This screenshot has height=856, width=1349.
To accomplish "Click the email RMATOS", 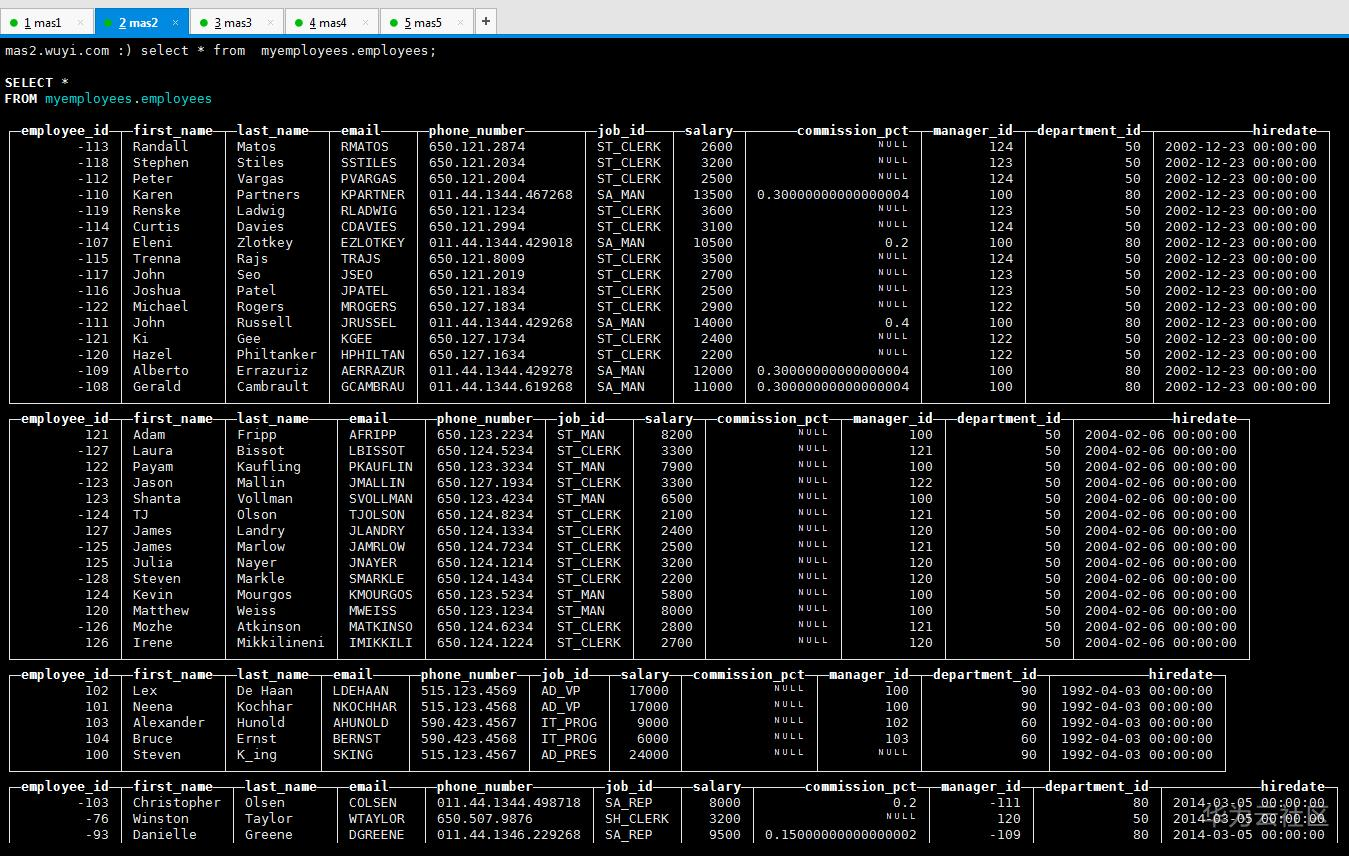I will [x=365, y=147].
